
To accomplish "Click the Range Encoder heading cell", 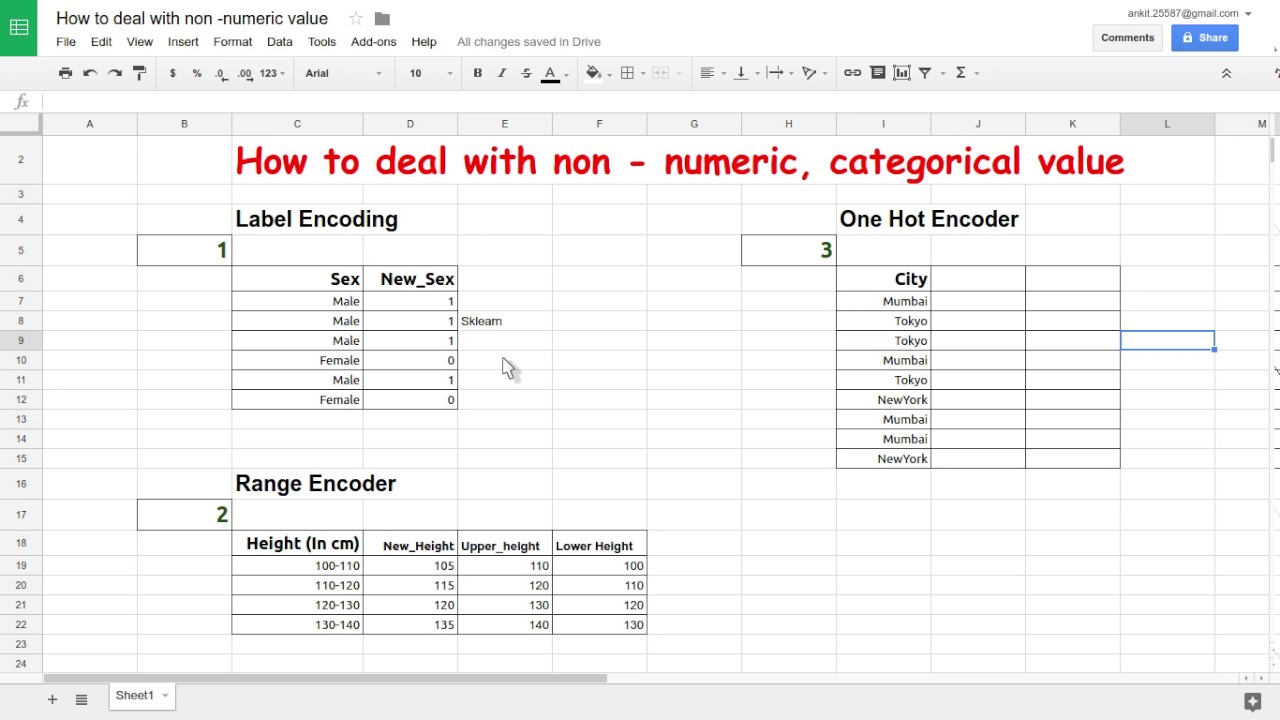I will [x=316, y=483].
